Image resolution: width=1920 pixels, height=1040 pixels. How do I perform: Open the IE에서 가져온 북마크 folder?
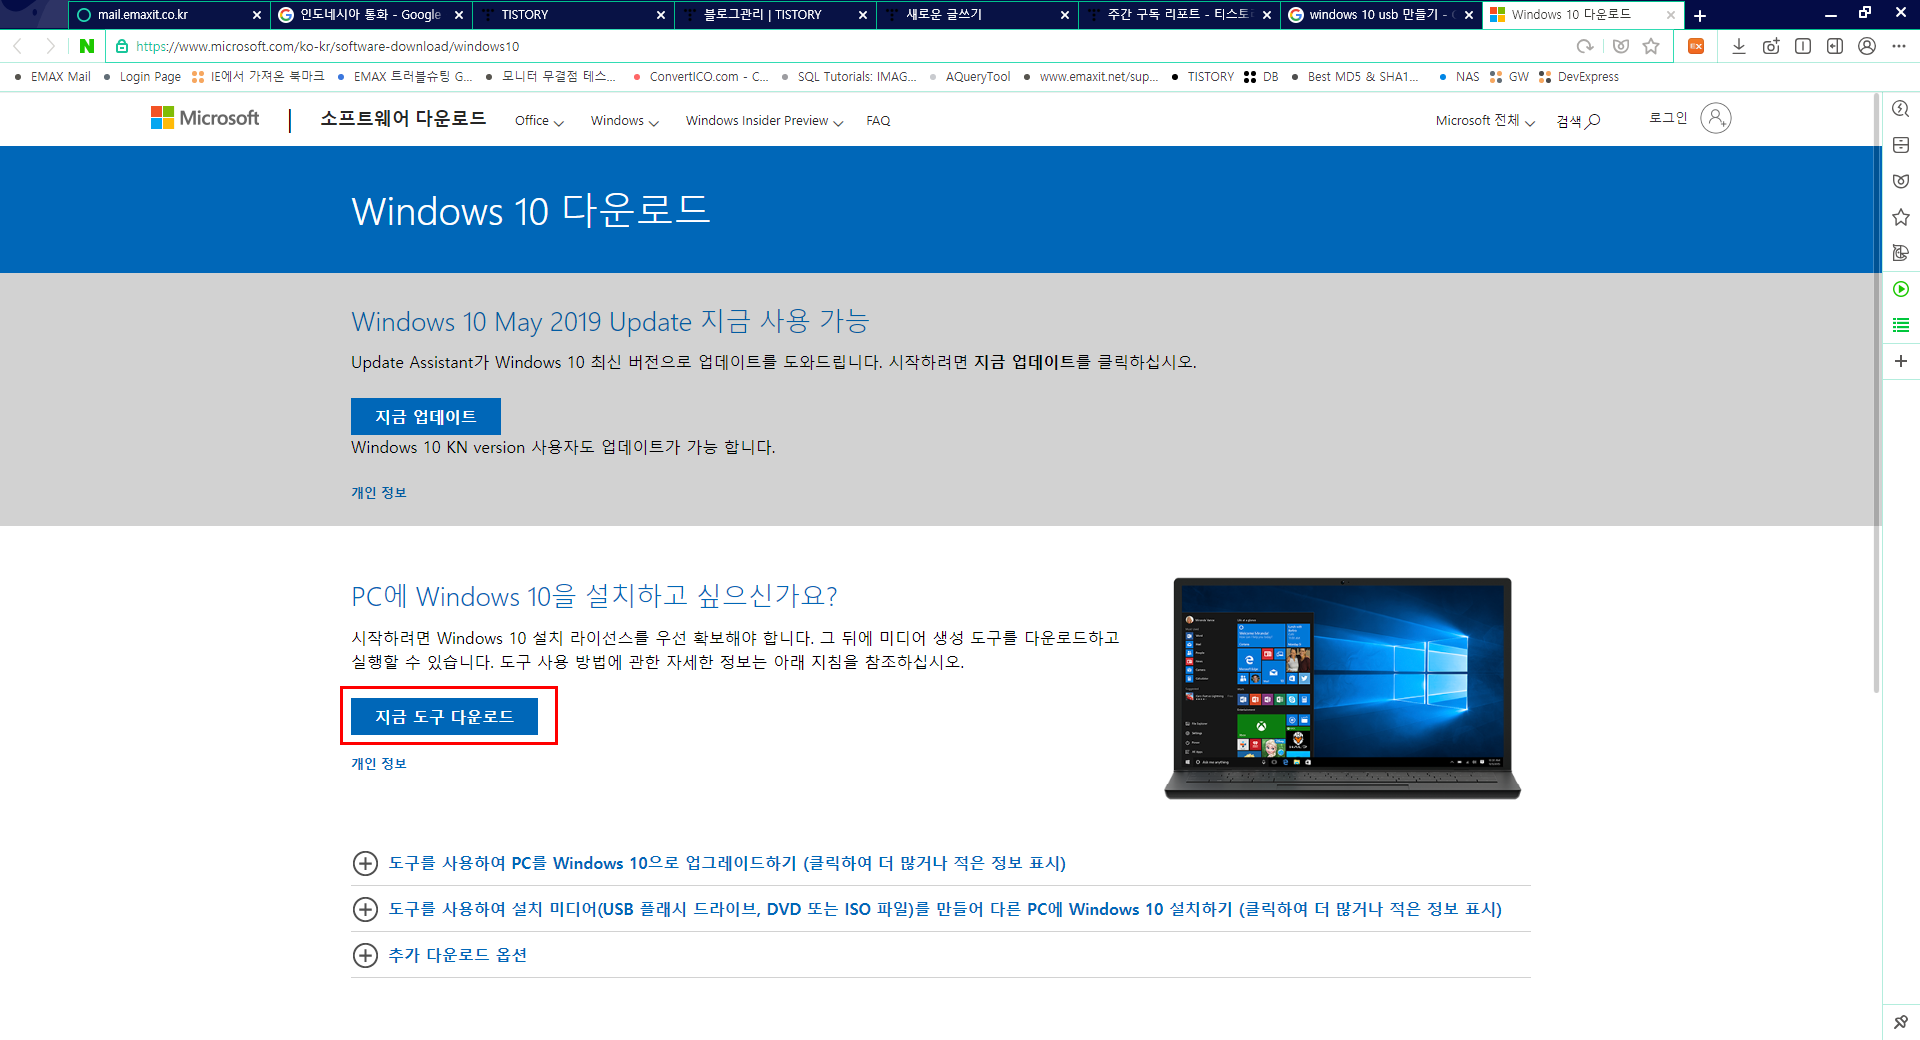click(258, 77)
